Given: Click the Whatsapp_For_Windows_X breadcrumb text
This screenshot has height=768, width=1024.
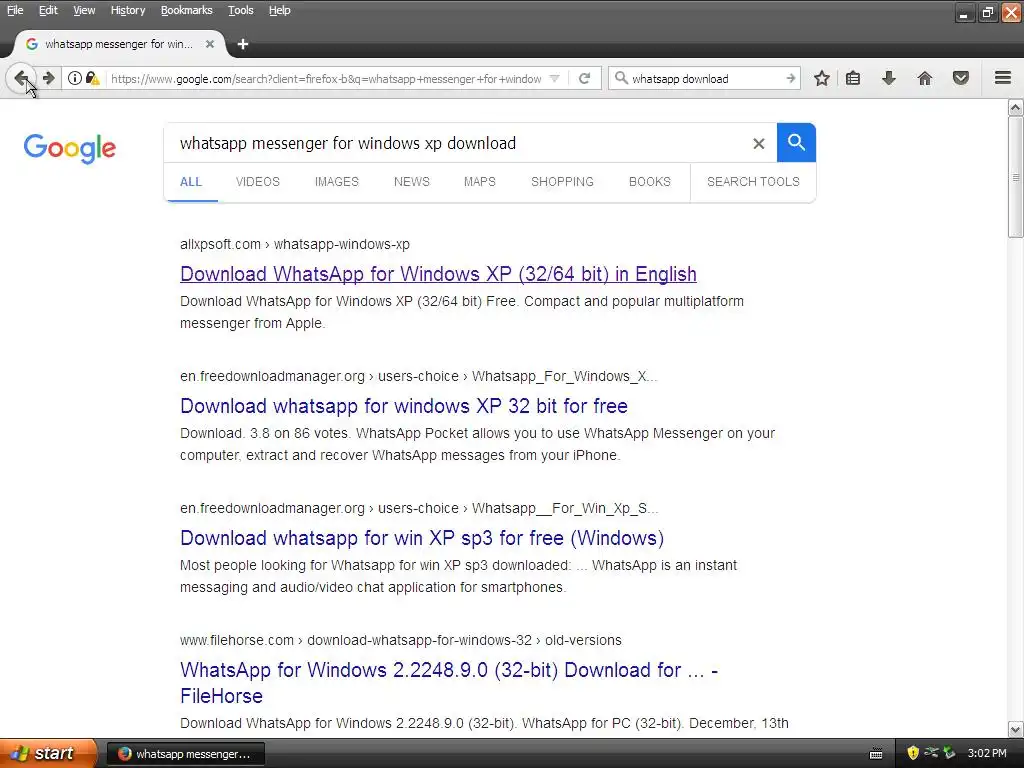Looking at the screenshot, I should pyautogui.click(x=564, y=376).
